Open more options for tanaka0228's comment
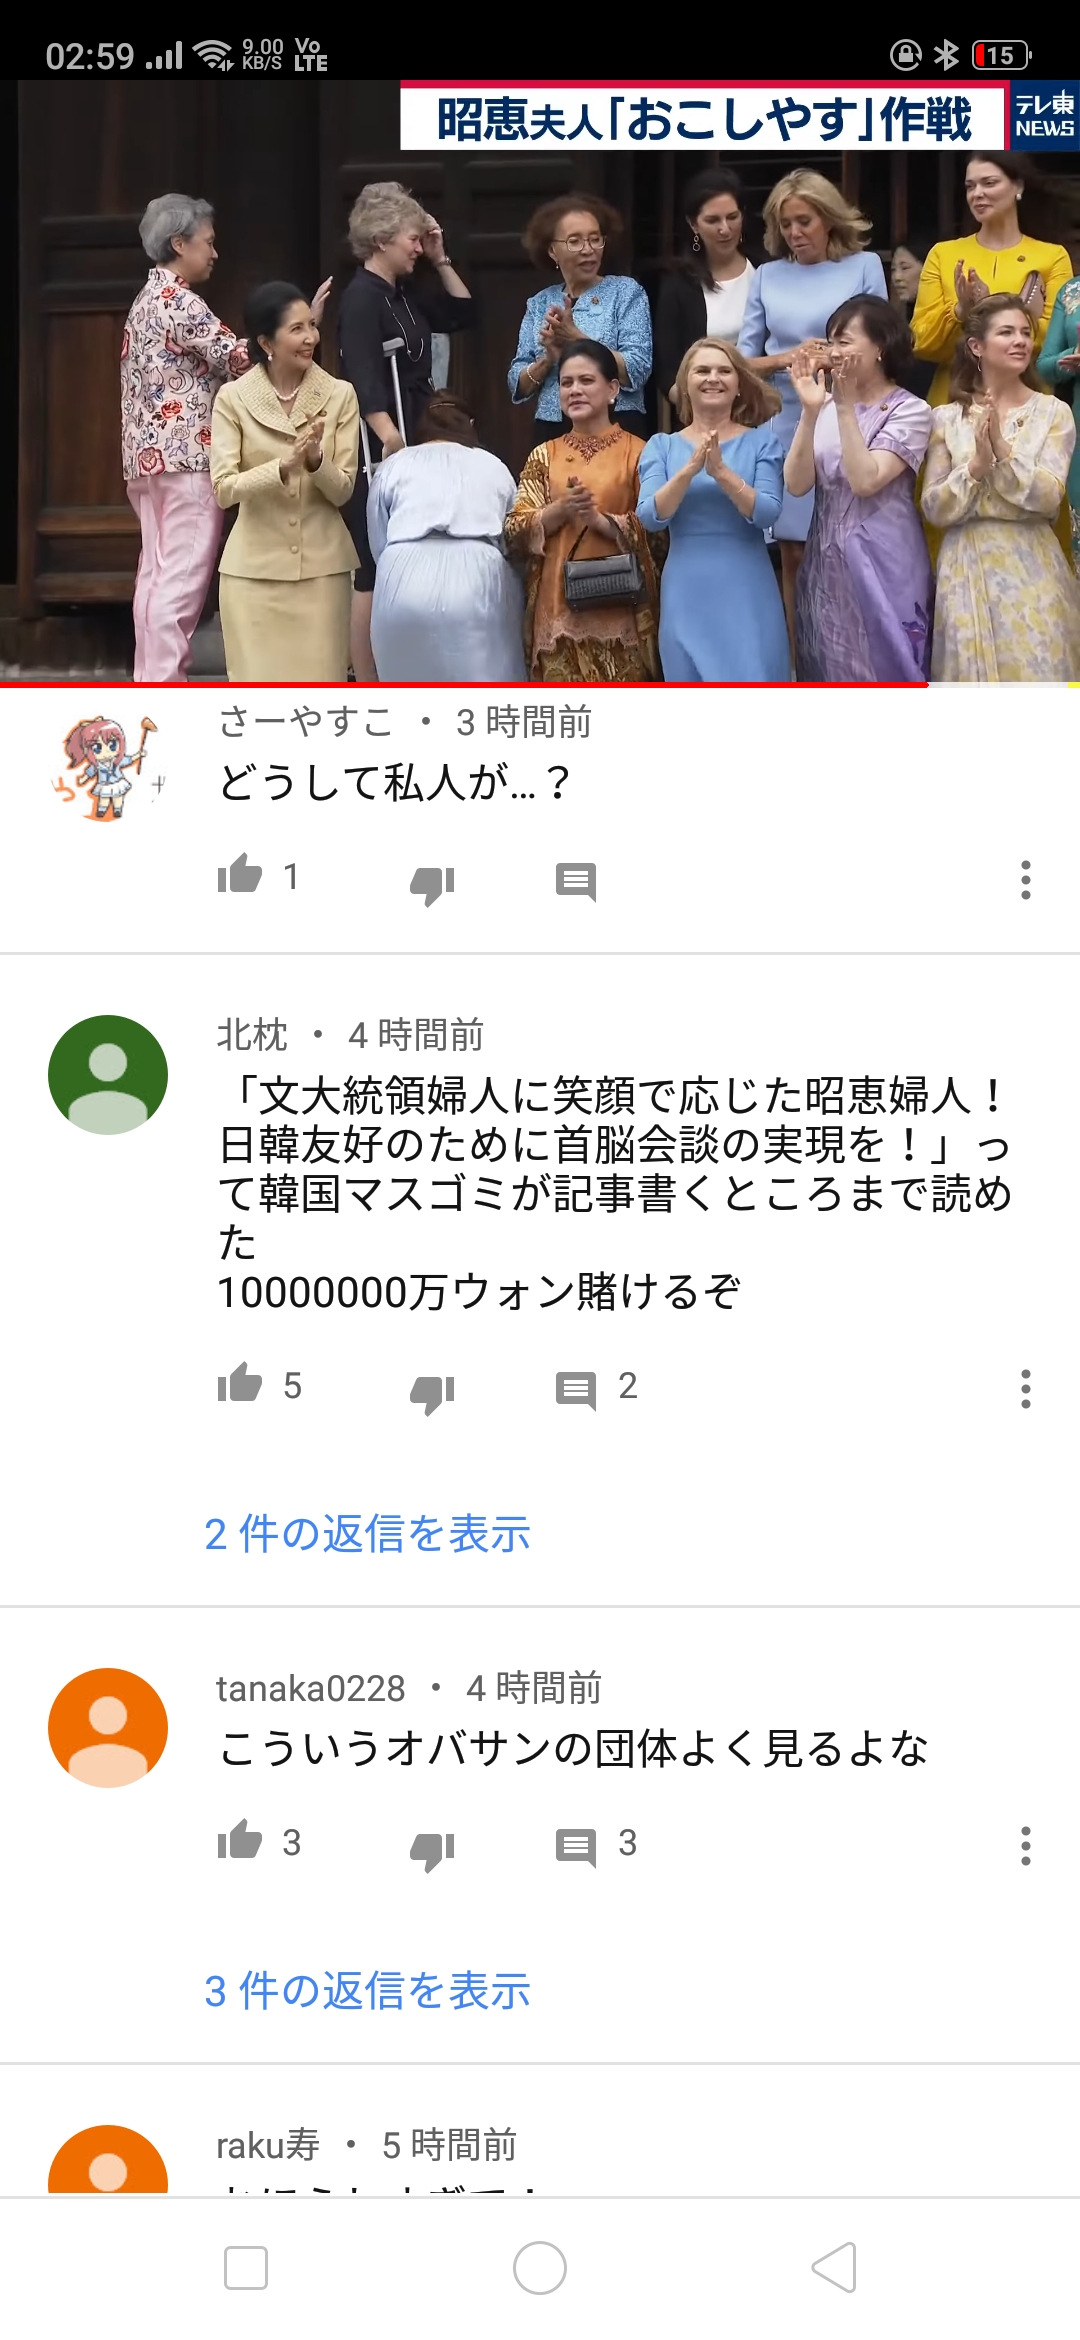The height and width of the screenshot is (2340, 1080). coord(1025,1846)
